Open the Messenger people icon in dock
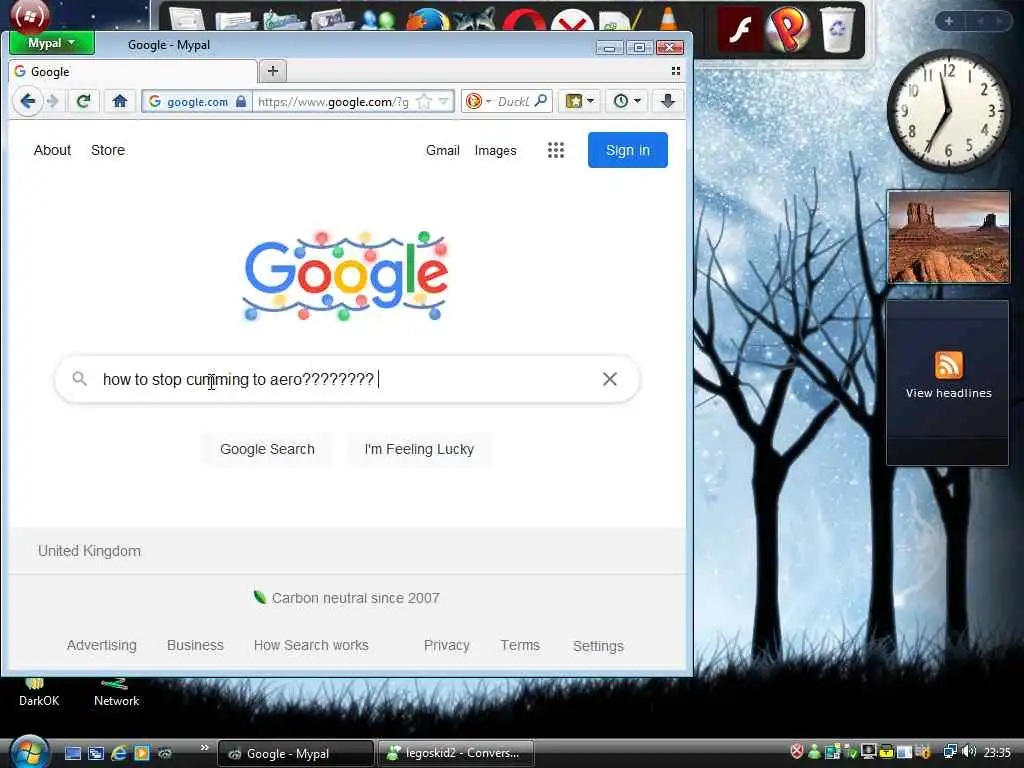Screen dimensions: 1024x768 pos(378,20)
